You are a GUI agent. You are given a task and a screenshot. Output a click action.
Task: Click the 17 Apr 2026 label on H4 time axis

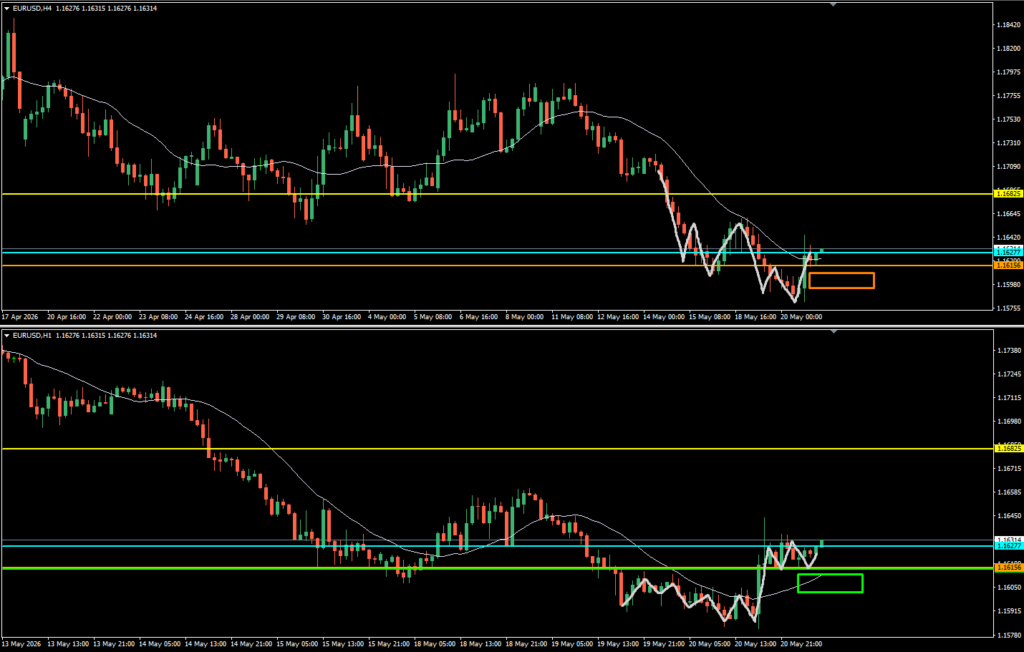click(x=21, y=317)
